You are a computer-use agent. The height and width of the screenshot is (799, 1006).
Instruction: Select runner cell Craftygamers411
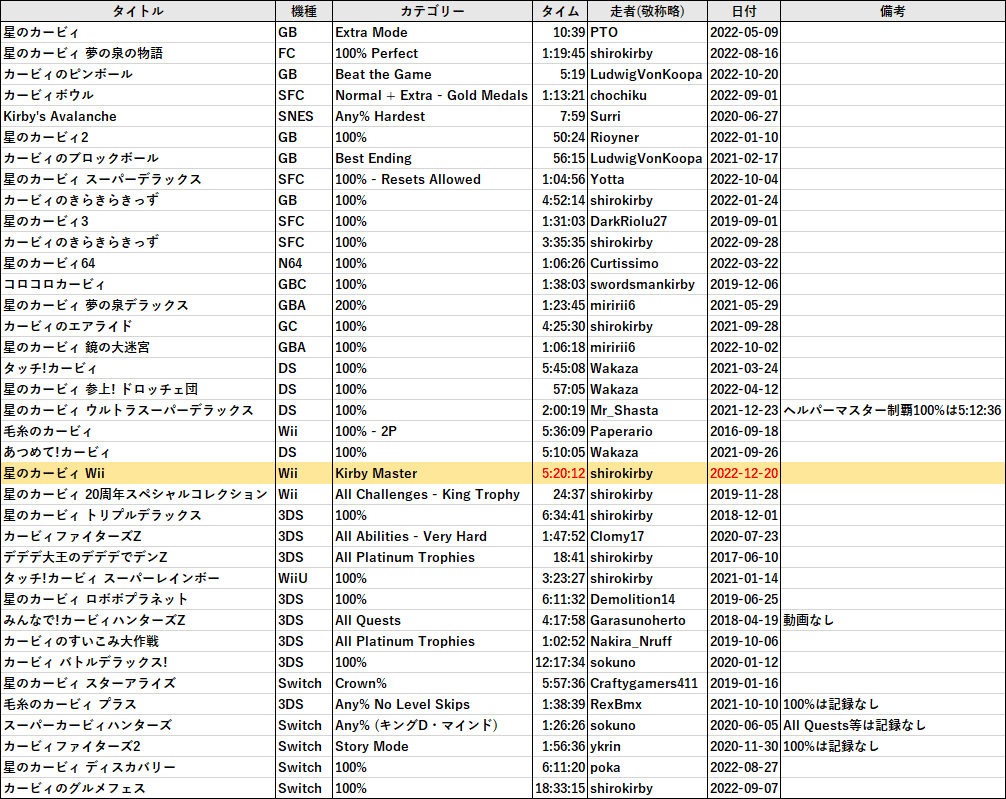(647, 683)
